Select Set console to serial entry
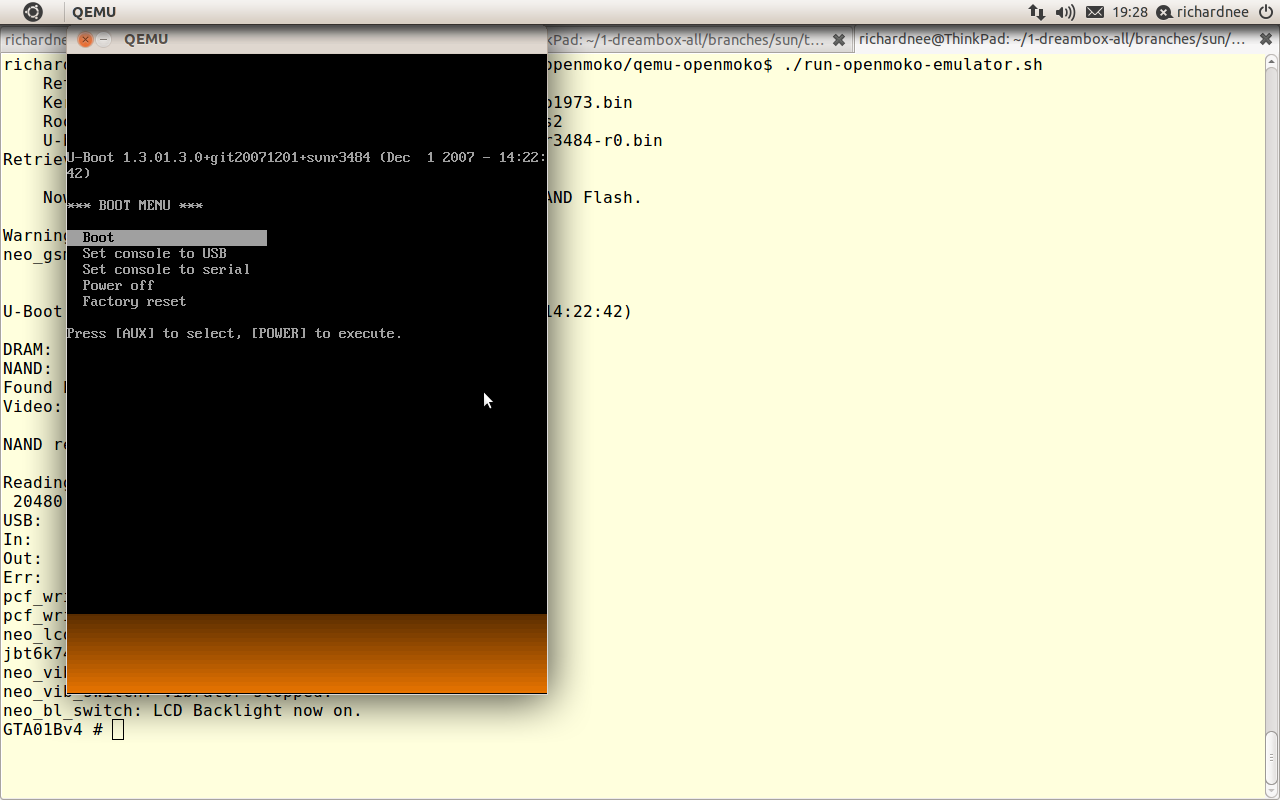1280x800 pixels. [x=166, y=269]
